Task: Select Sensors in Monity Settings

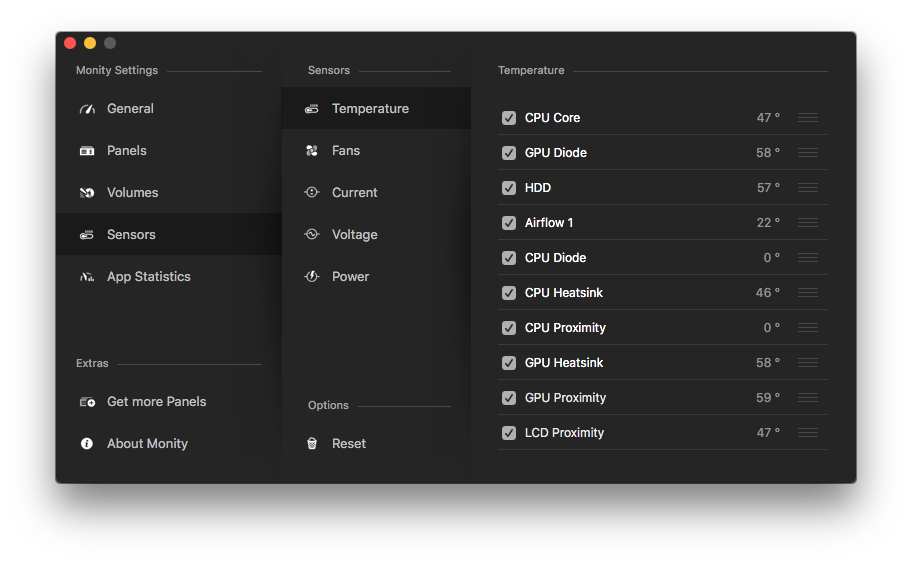Action: click(131, 235)
